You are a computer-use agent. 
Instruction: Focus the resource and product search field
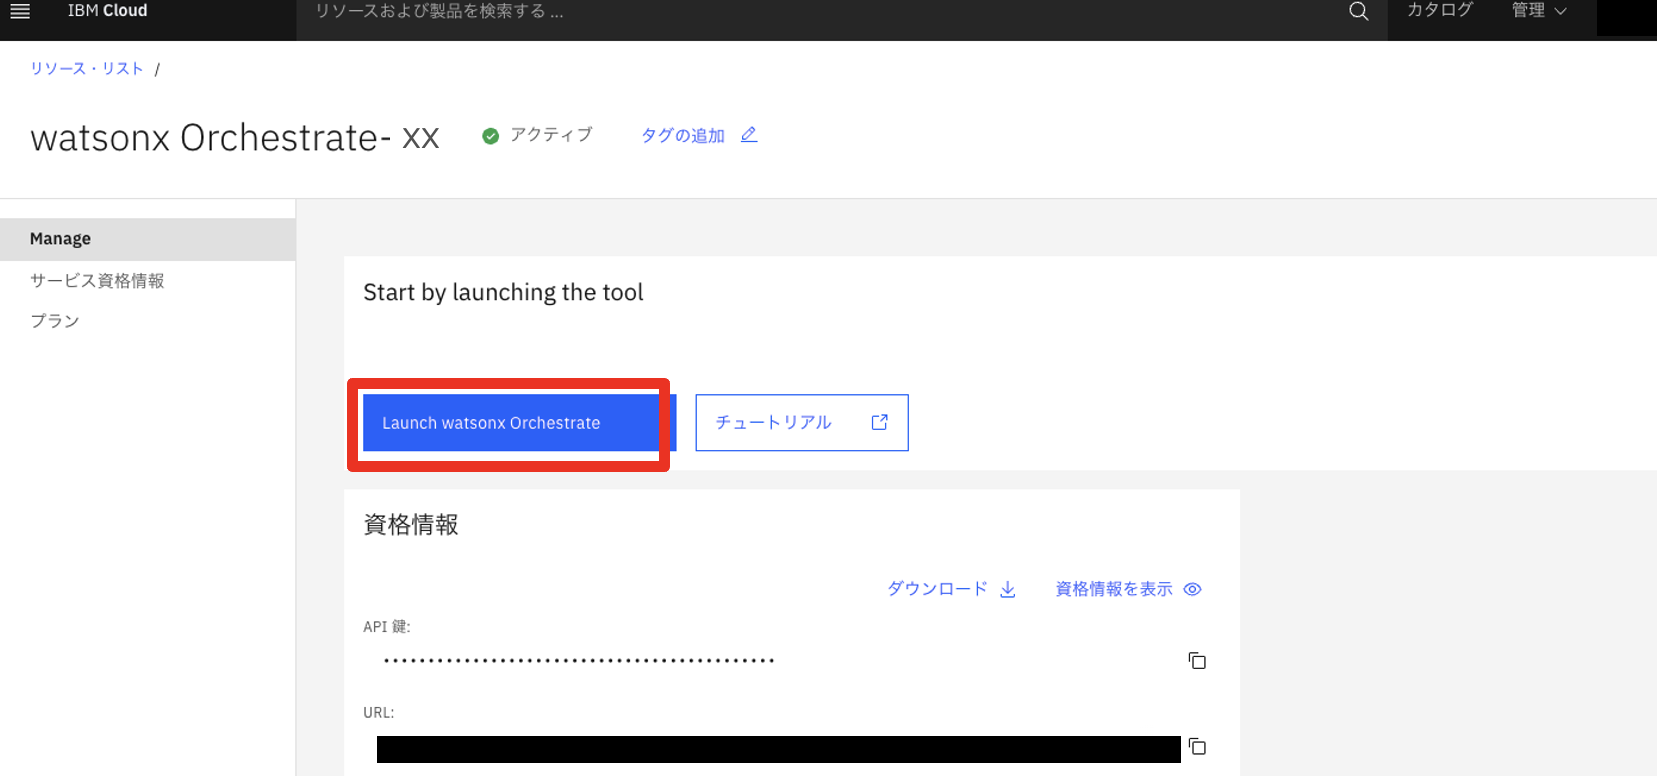pos(820,12)
